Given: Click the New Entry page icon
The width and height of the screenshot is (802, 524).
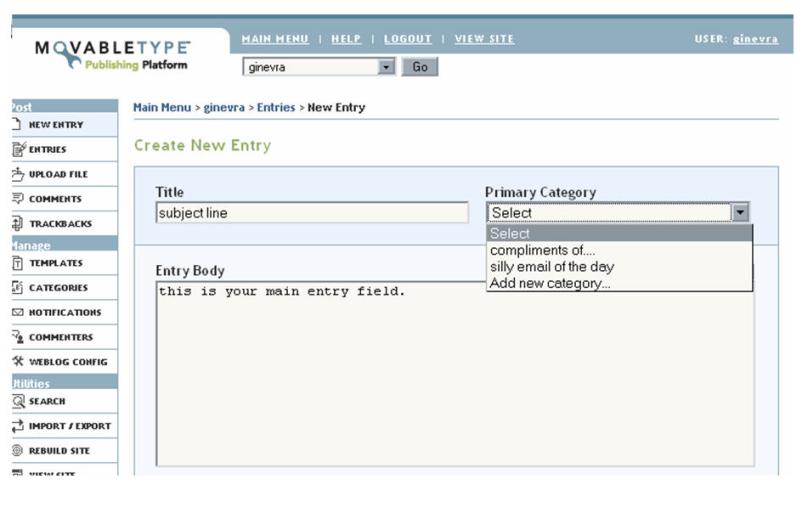Looking at the screenshot, I should [x=17, y=124].
